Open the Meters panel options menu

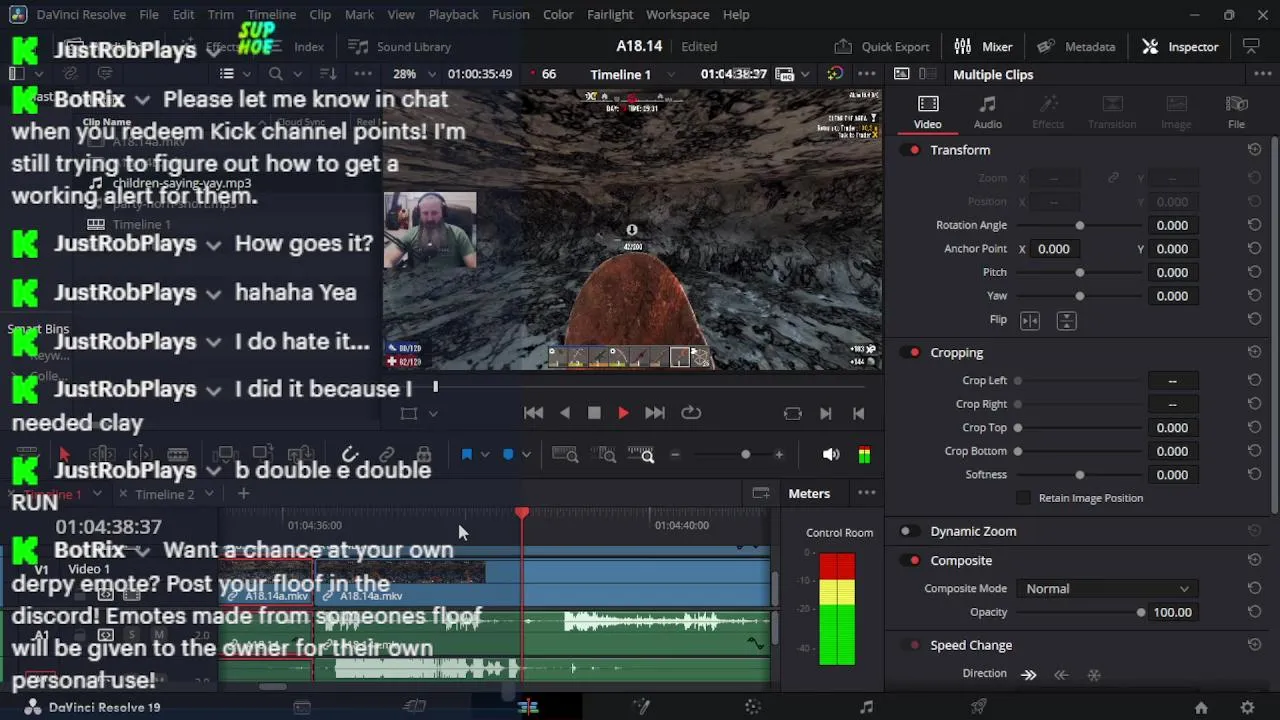867,493
